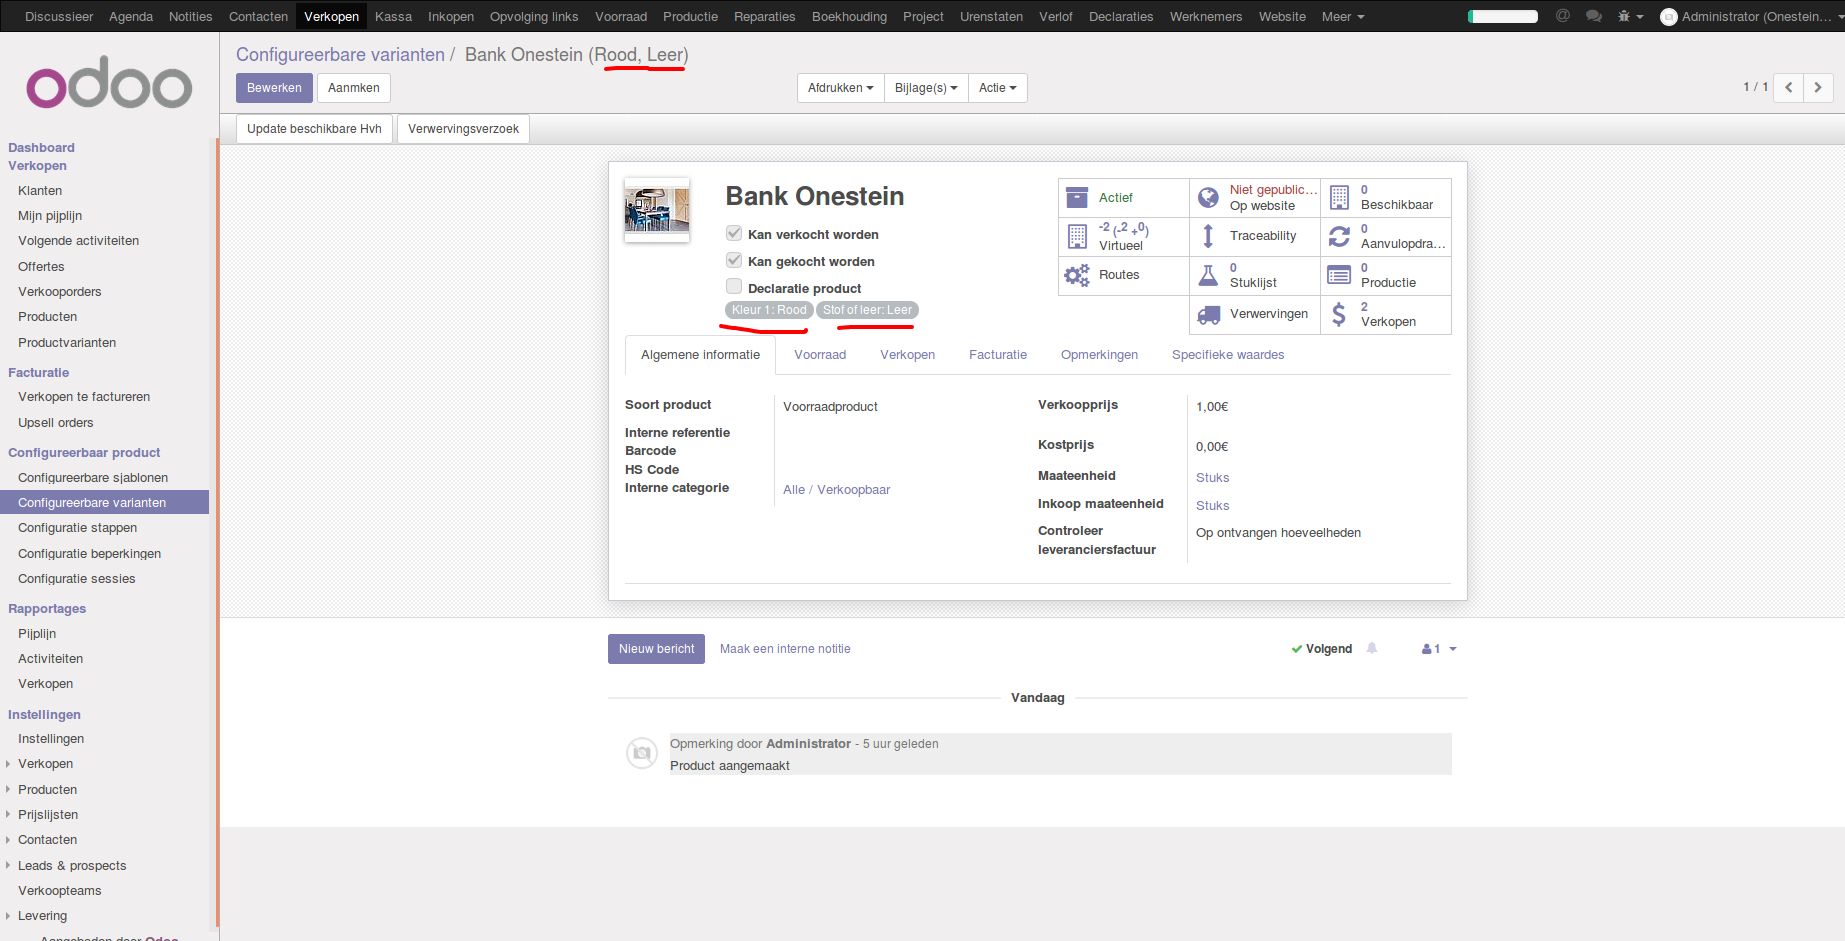Viewport: 1845px width, 941px height.
Task: Open the Traceability report via the arrows icon
Action: tap(1207, 236)
